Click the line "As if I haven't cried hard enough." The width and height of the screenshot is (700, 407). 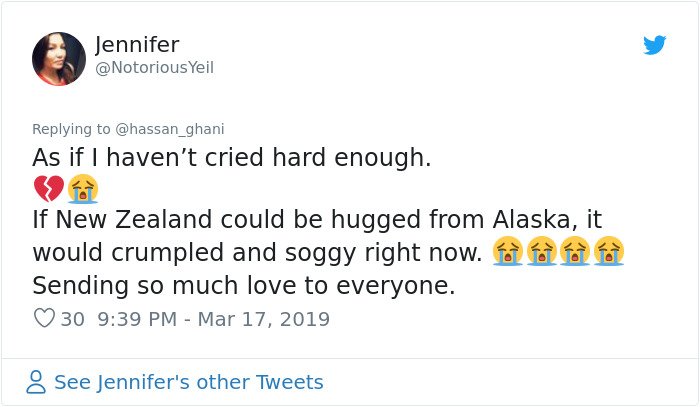[x=232, y=158]
